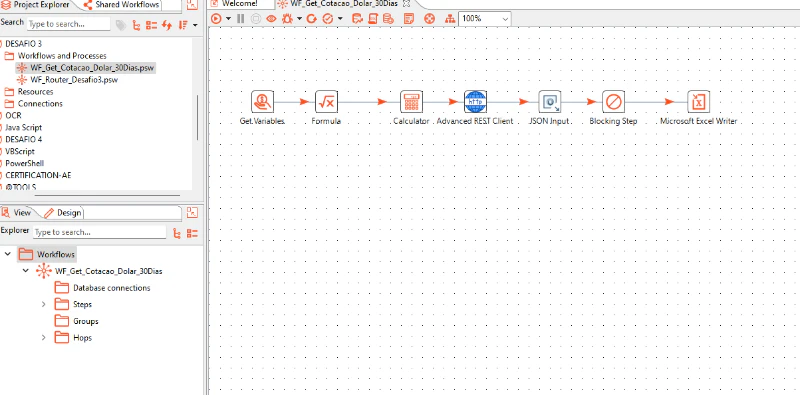The width and height of the screenshot is (800, 395).
Task: Open the run options dropdown arrow
Action: 228,19
